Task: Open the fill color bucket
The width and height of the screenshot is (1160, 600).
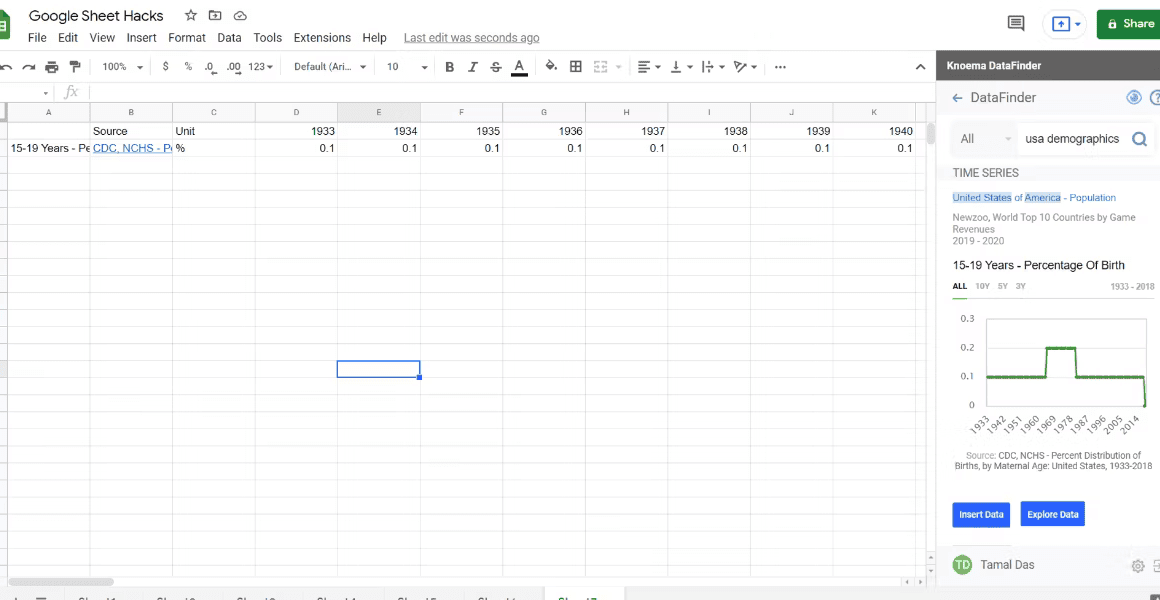Action: [551, 67]
